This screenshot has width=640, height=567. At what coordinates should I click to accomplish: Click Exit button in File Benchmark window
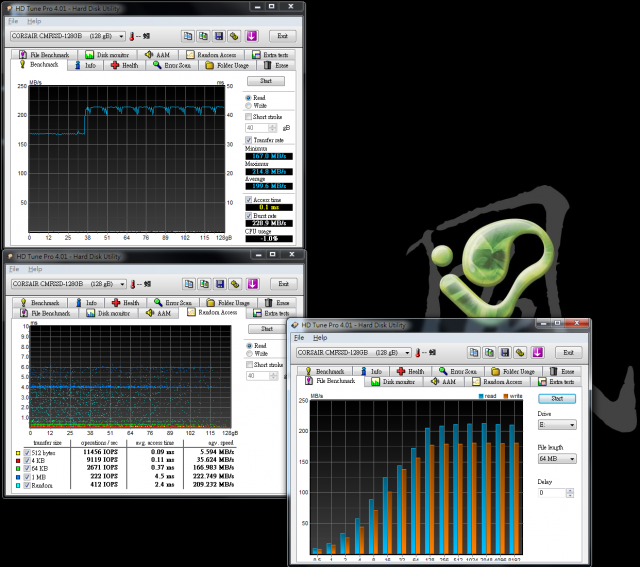click(569, 352)
